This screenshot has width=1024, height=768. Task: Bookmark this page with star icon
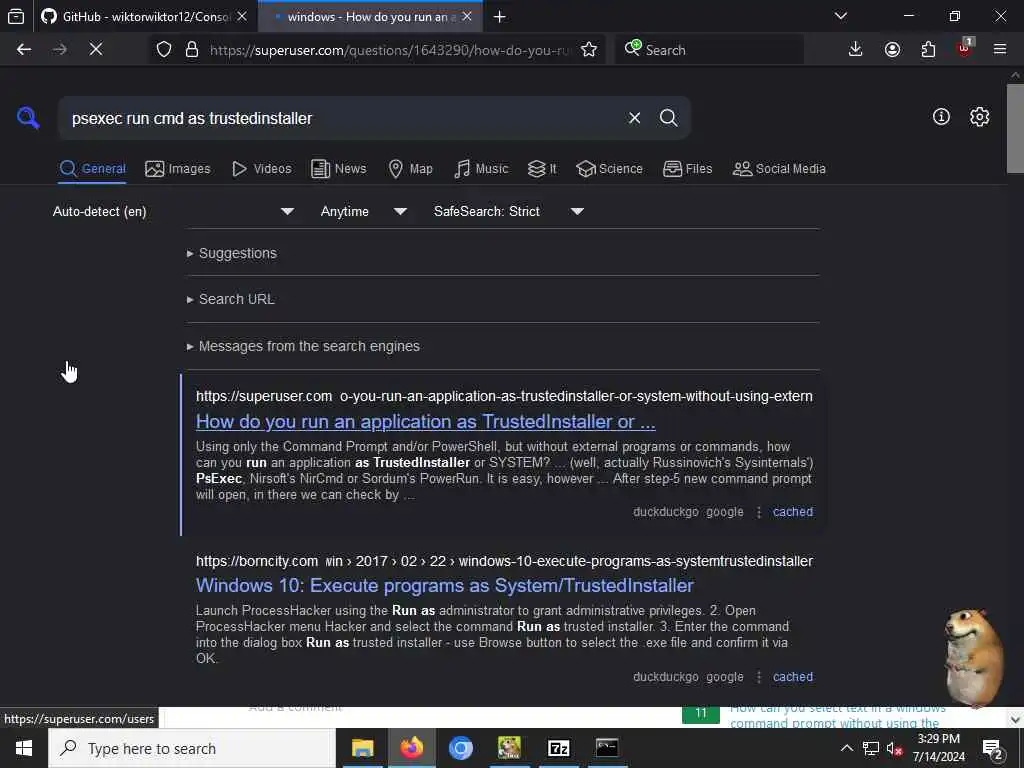tap(588, 50)
